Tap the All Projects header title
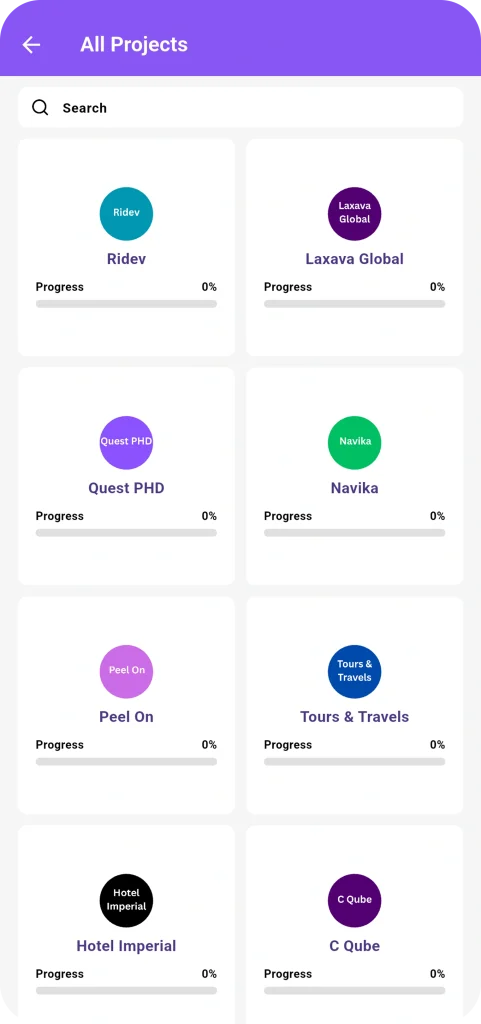Screen dimensions: 481x1024 134,44
